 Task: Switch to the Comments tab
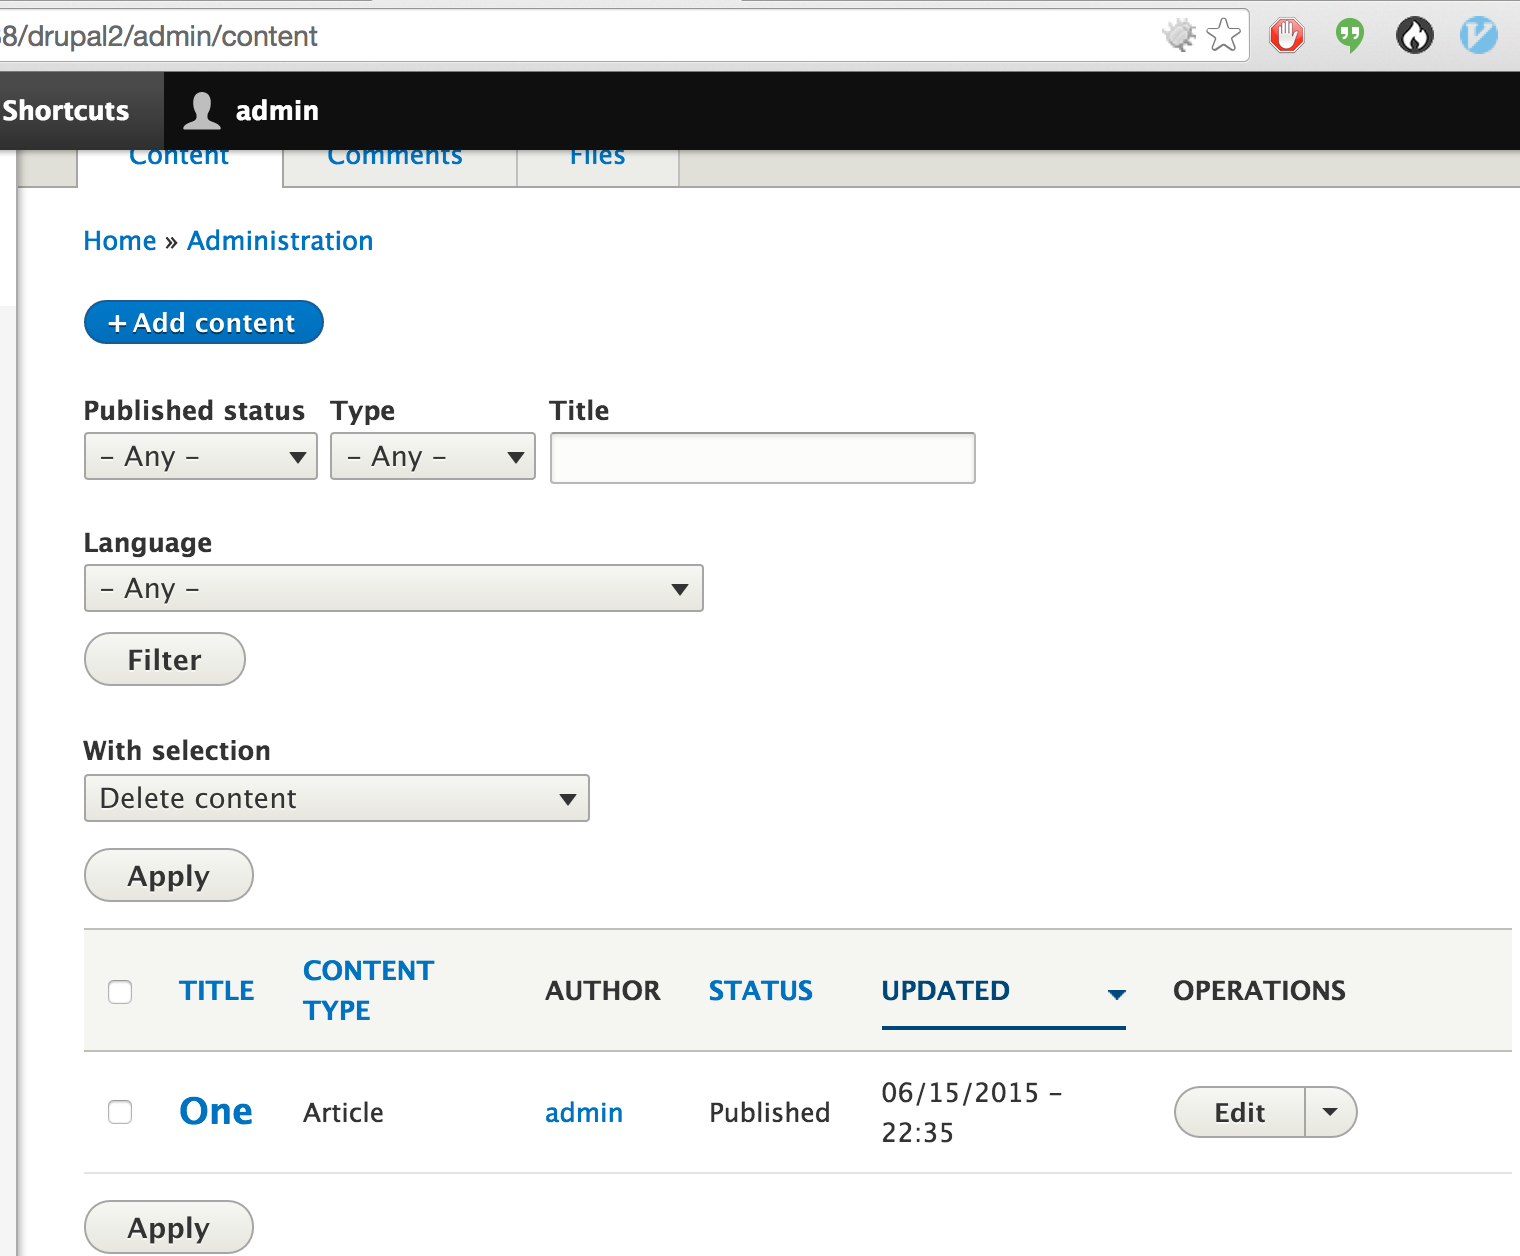[x=394, y=158]
